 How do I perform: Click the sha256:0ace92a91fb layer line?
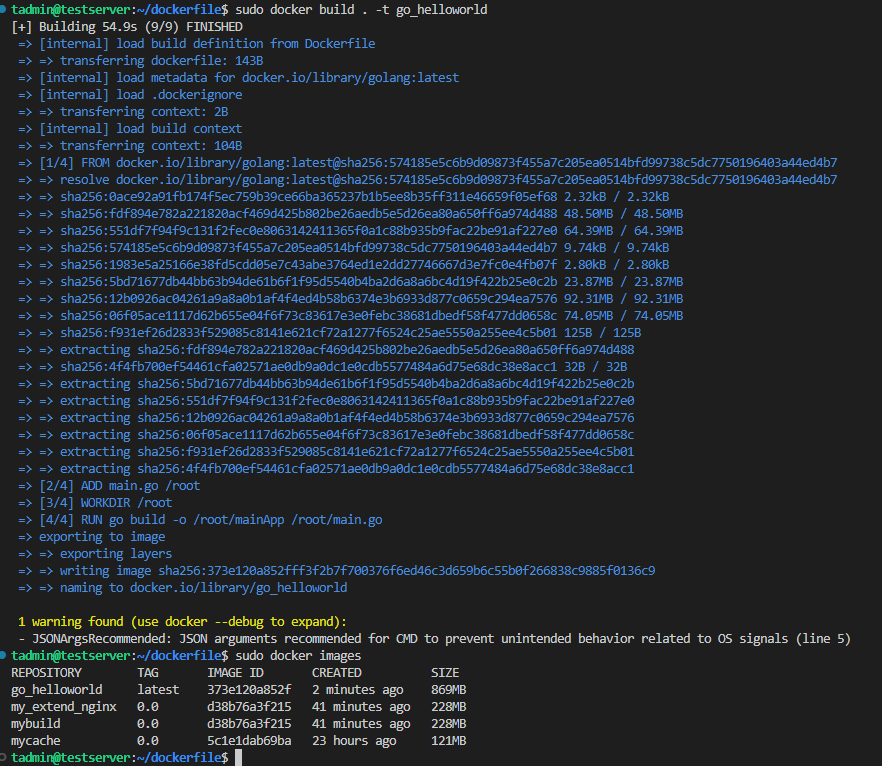[344, 197]
